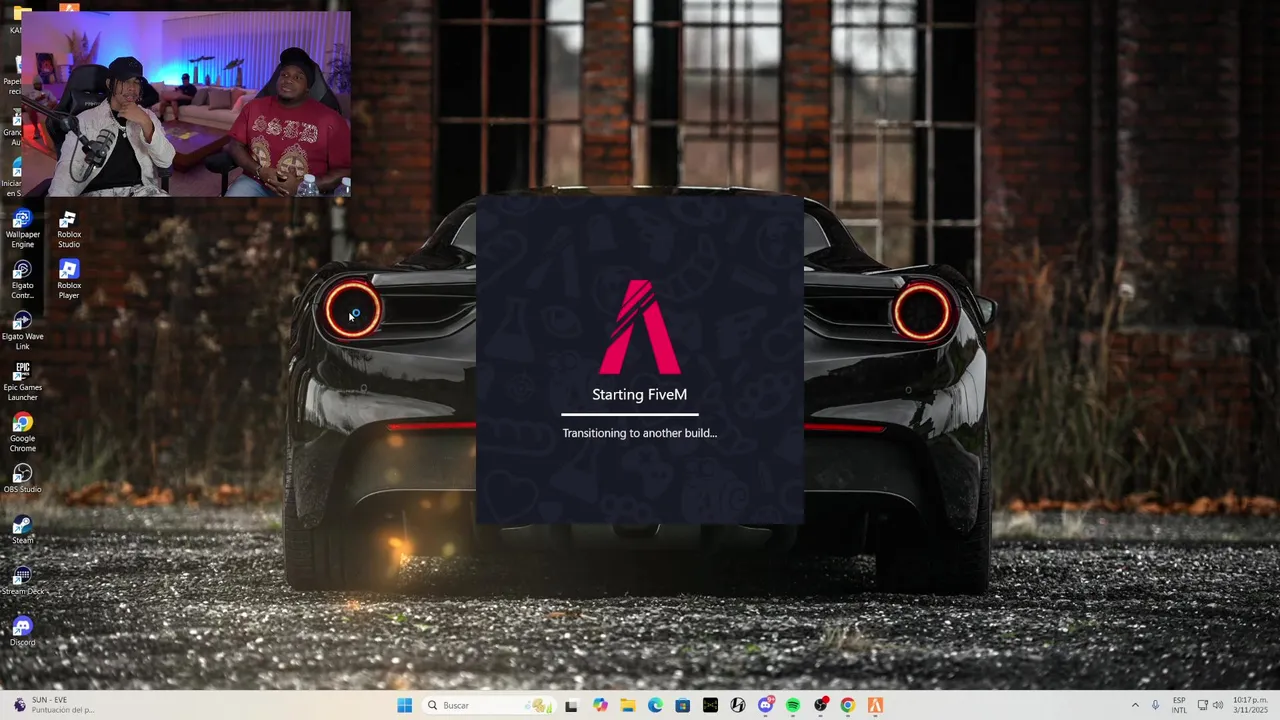The image size is (1280, 720).
Task: Click 'Transitioning to another build...' status text
Action: (x=640, y=433)
